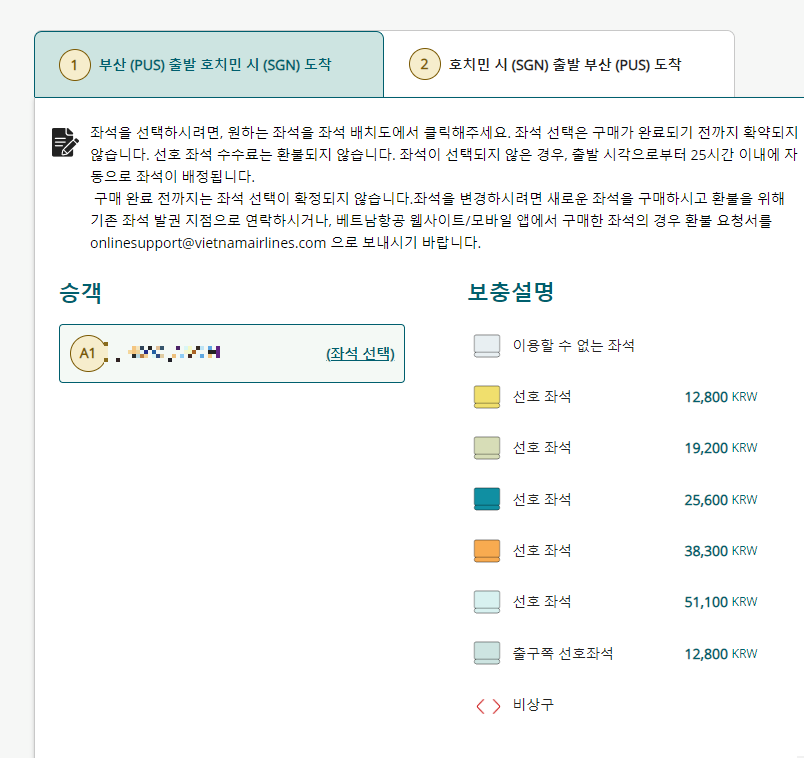The height and width of the screenshot is (758, 804).
Task: Select the teal 25,600 KRW seat legend icon
Action: click(x=485, y=499)
